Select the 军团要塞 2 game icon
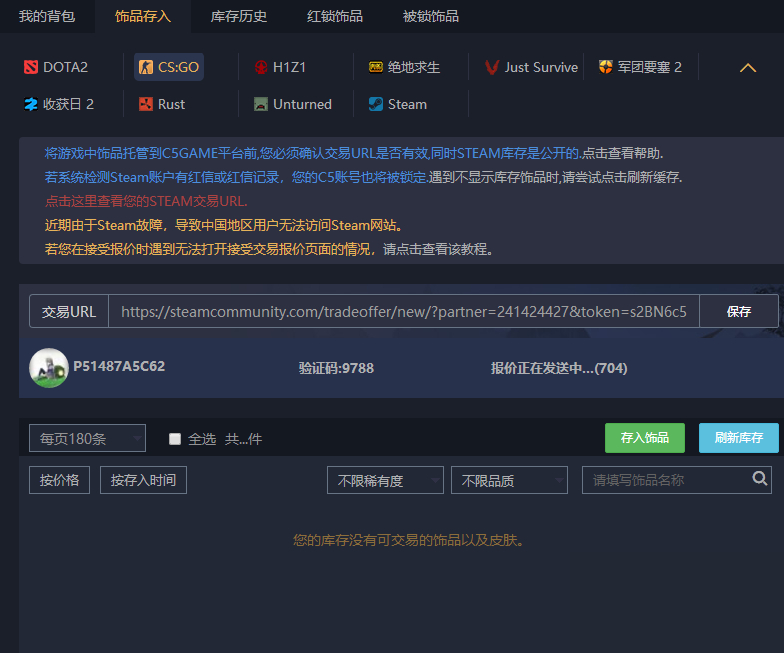 click(x=606, y=67)
